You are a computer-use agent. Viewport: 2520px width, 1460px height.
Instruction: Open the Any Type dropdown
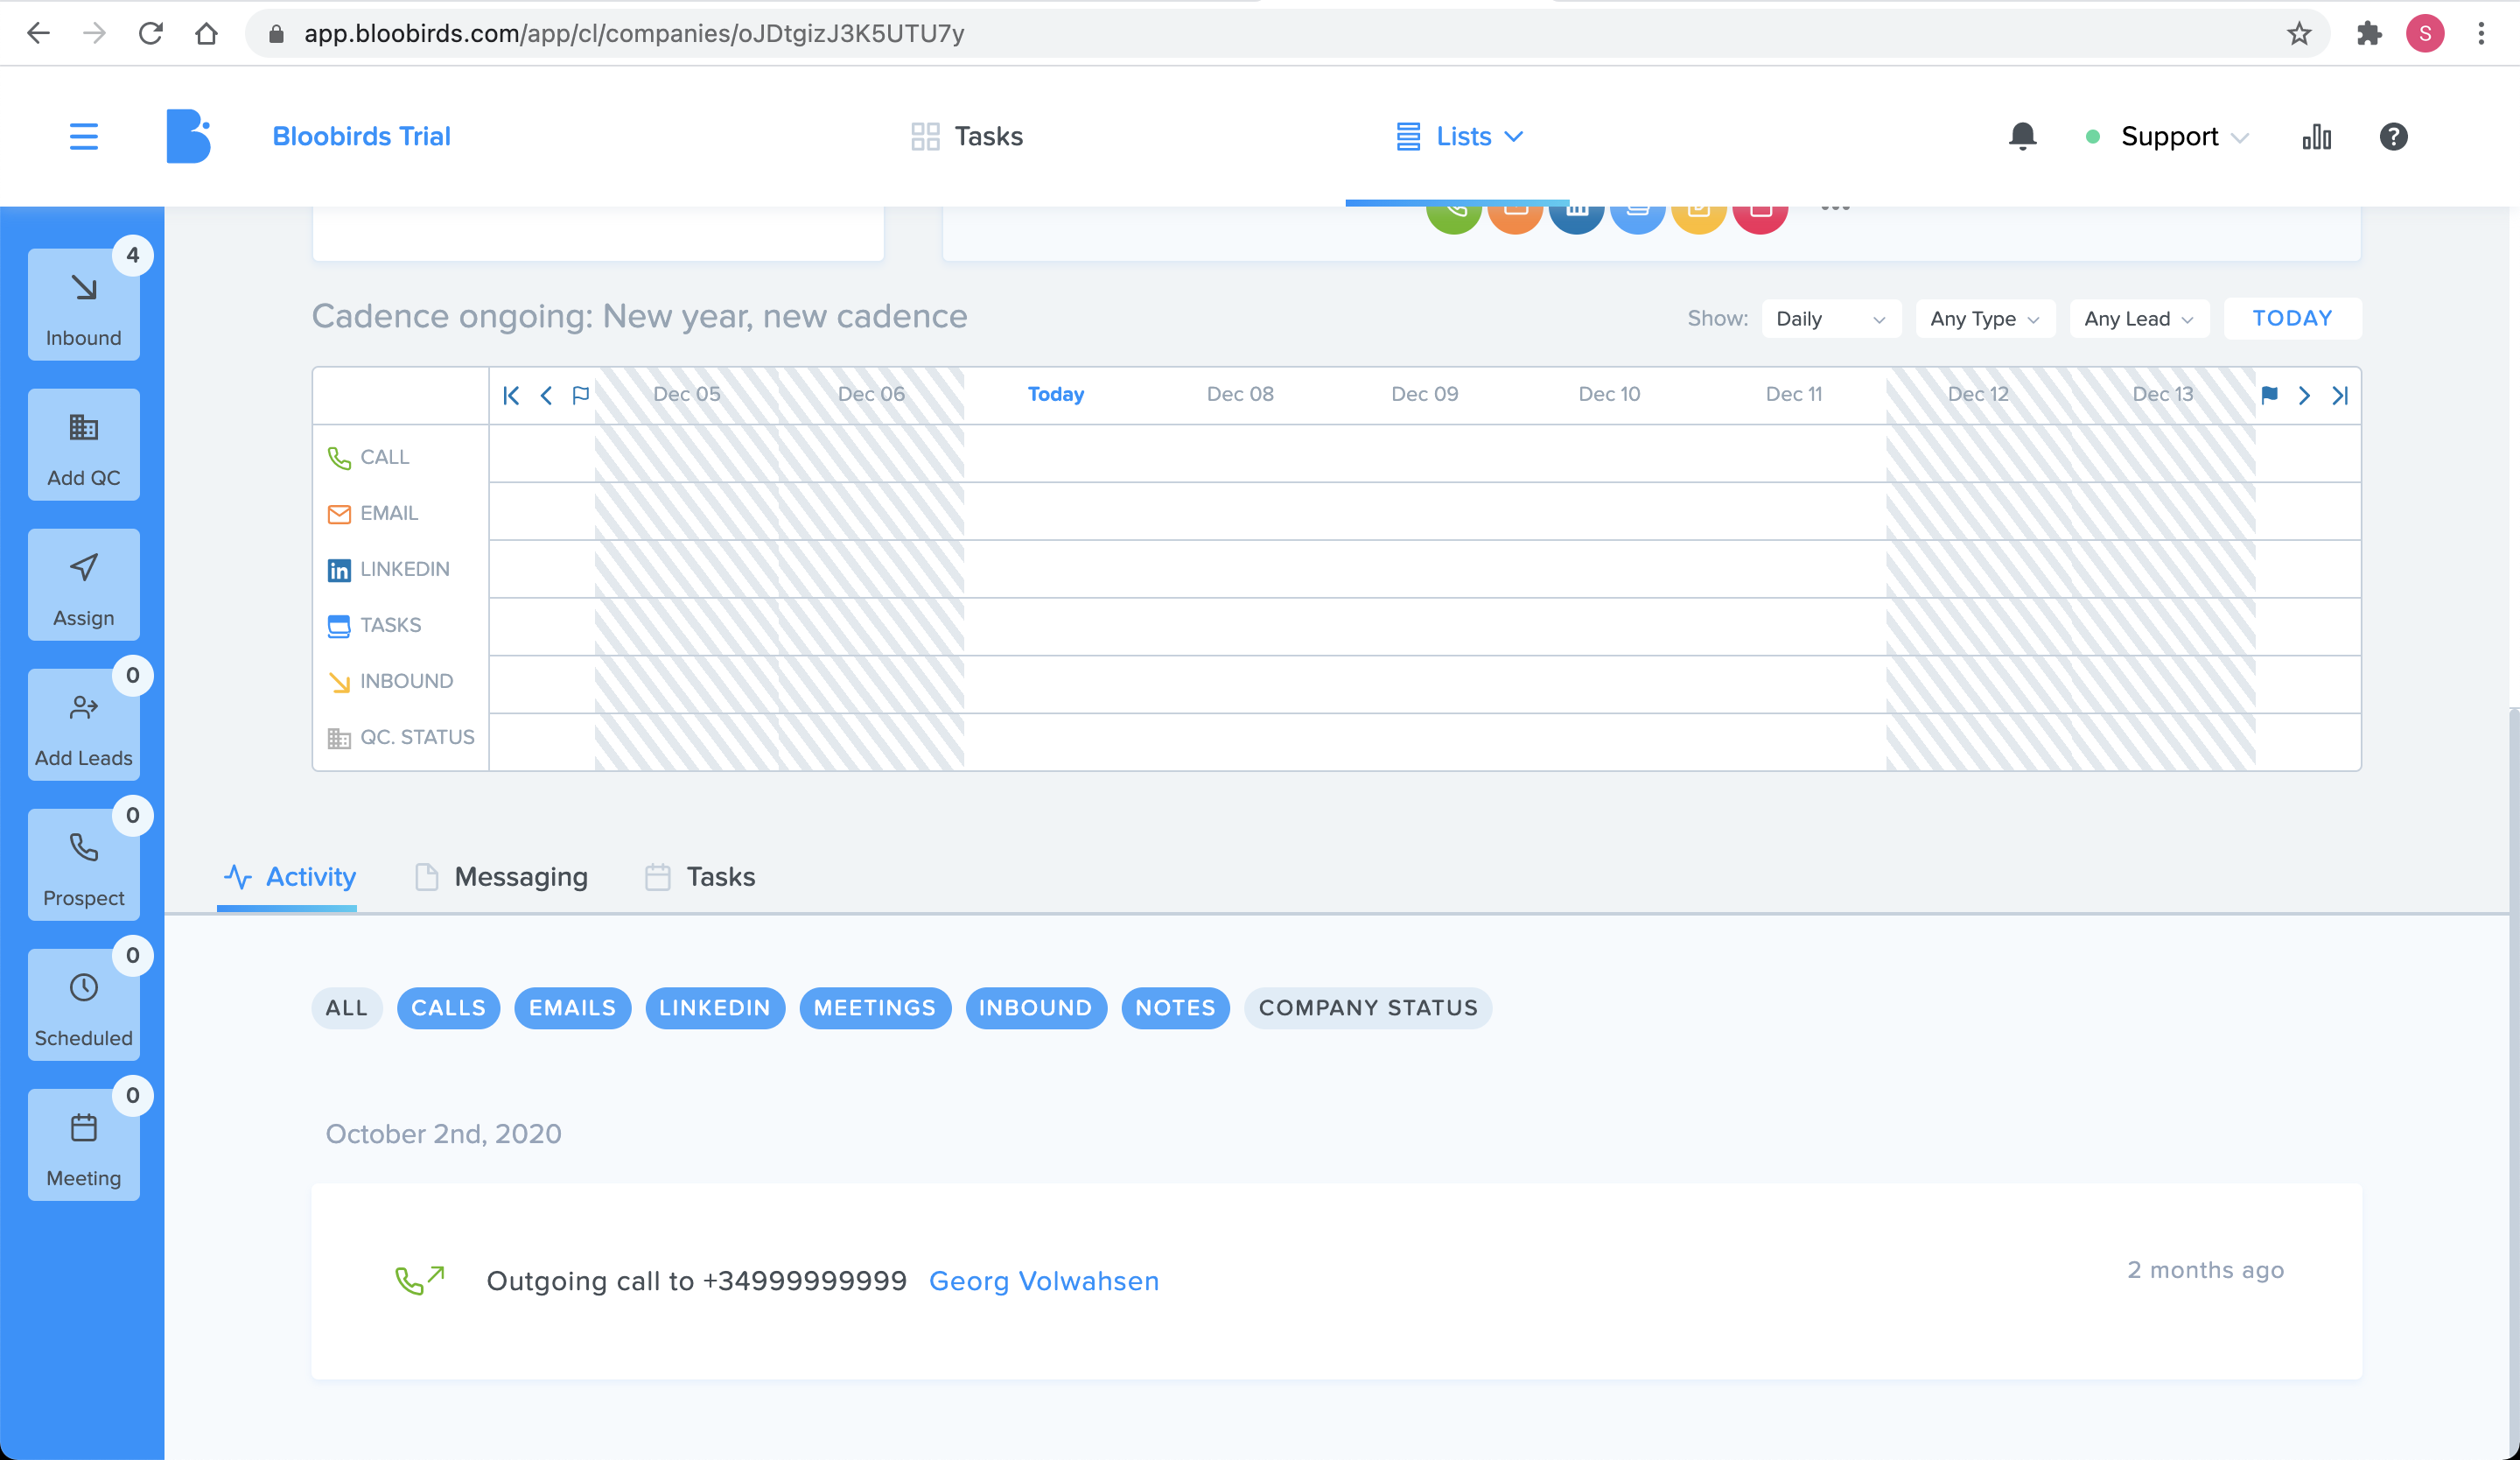click(x=1985, y=319)
